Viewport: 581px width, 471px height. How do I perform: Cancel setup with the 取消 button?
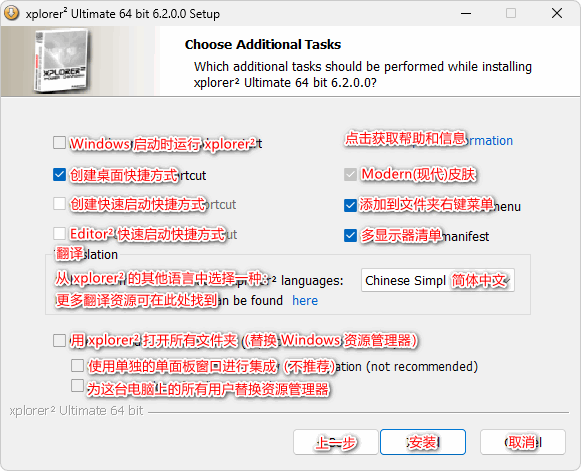pyautogui.click(x=523, y=442)
